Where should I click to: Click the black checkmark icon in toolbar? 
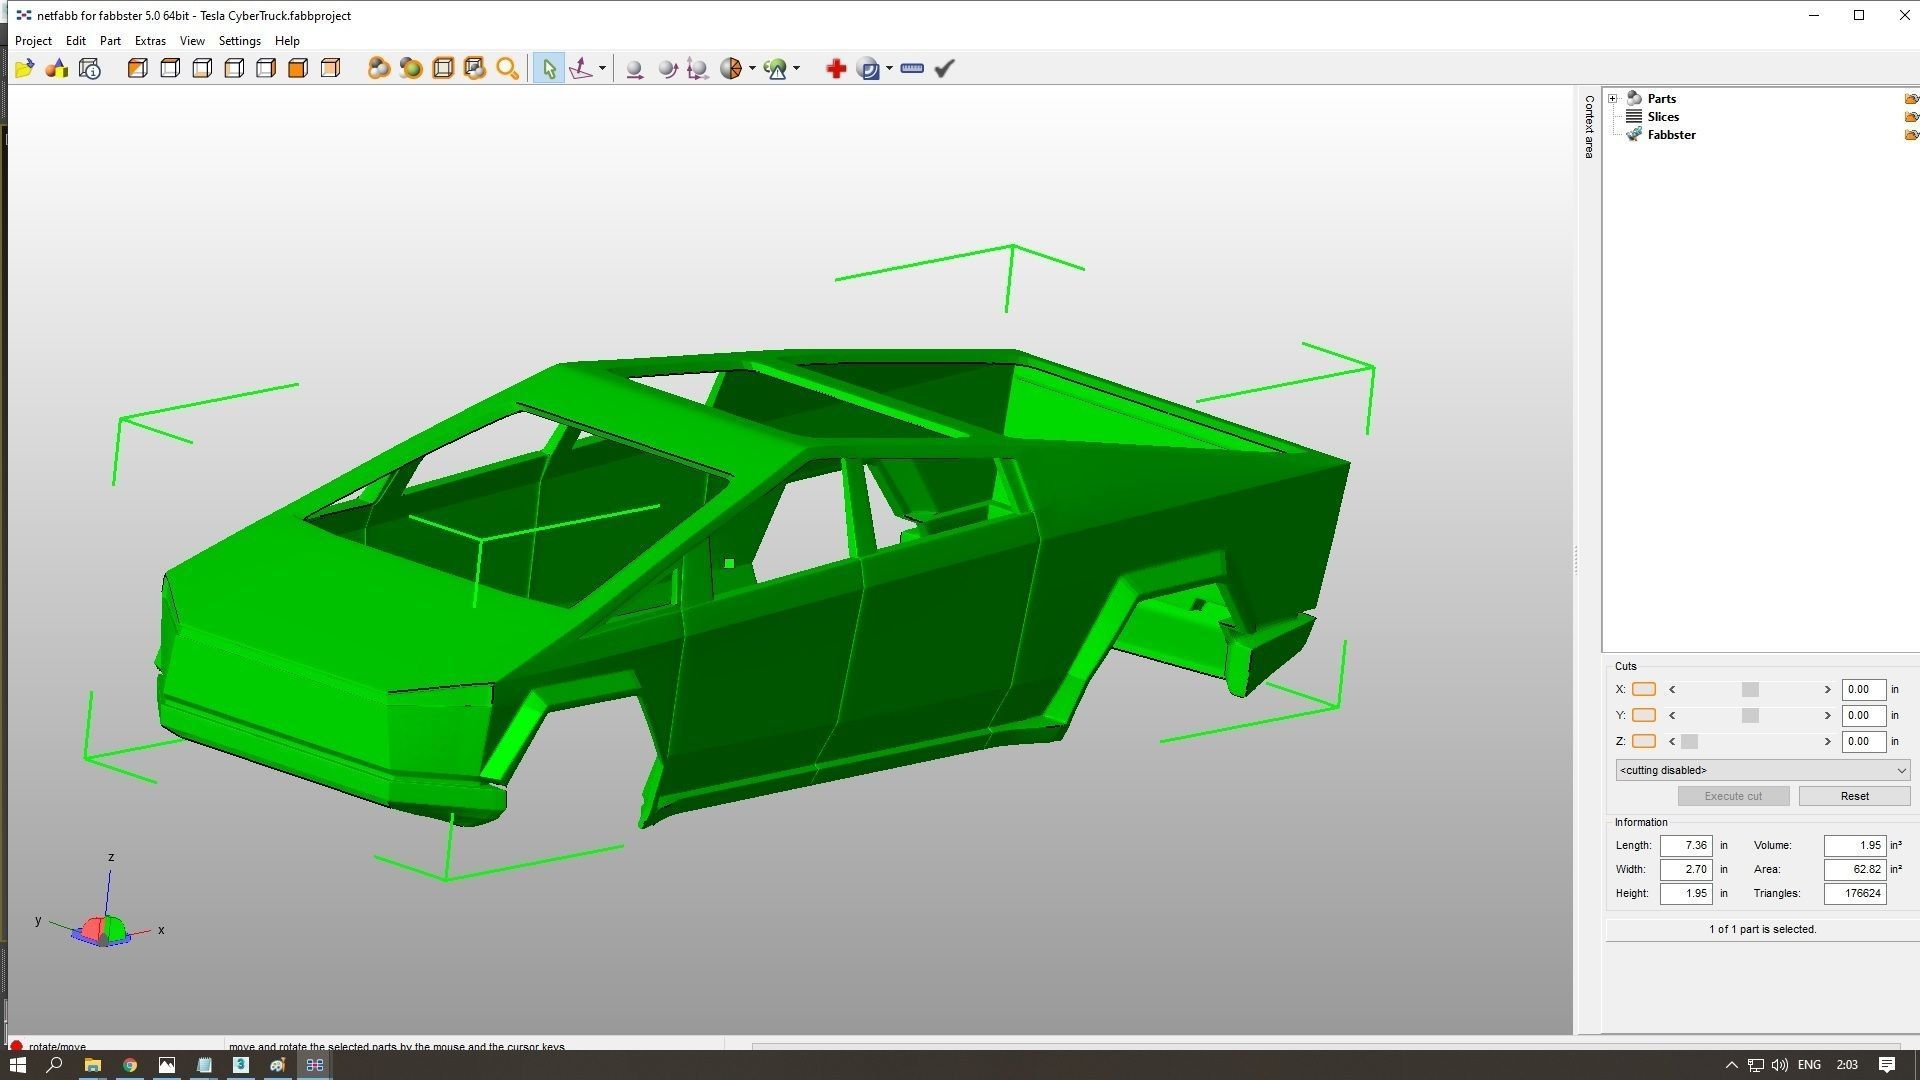tap(944, 68)
